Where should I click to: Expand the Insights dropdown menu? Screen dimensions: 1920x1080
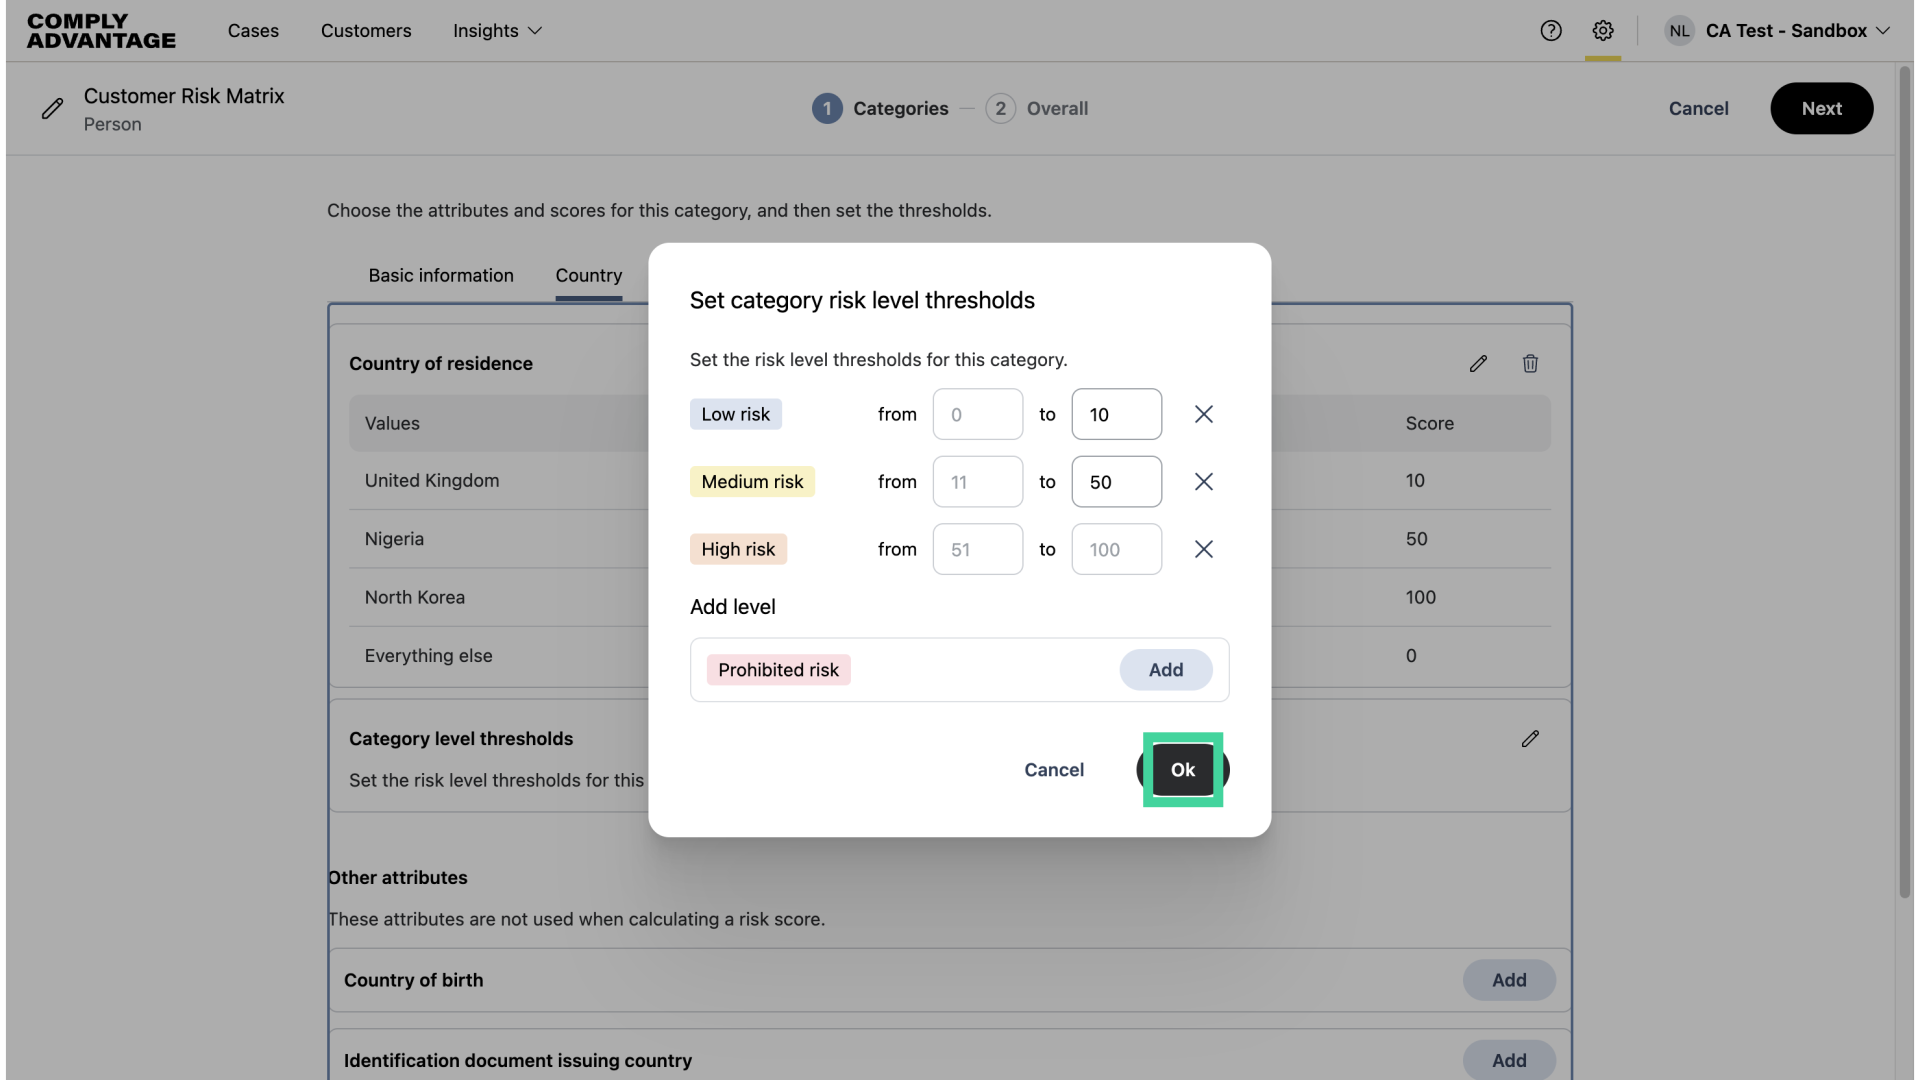click(497, 31)
